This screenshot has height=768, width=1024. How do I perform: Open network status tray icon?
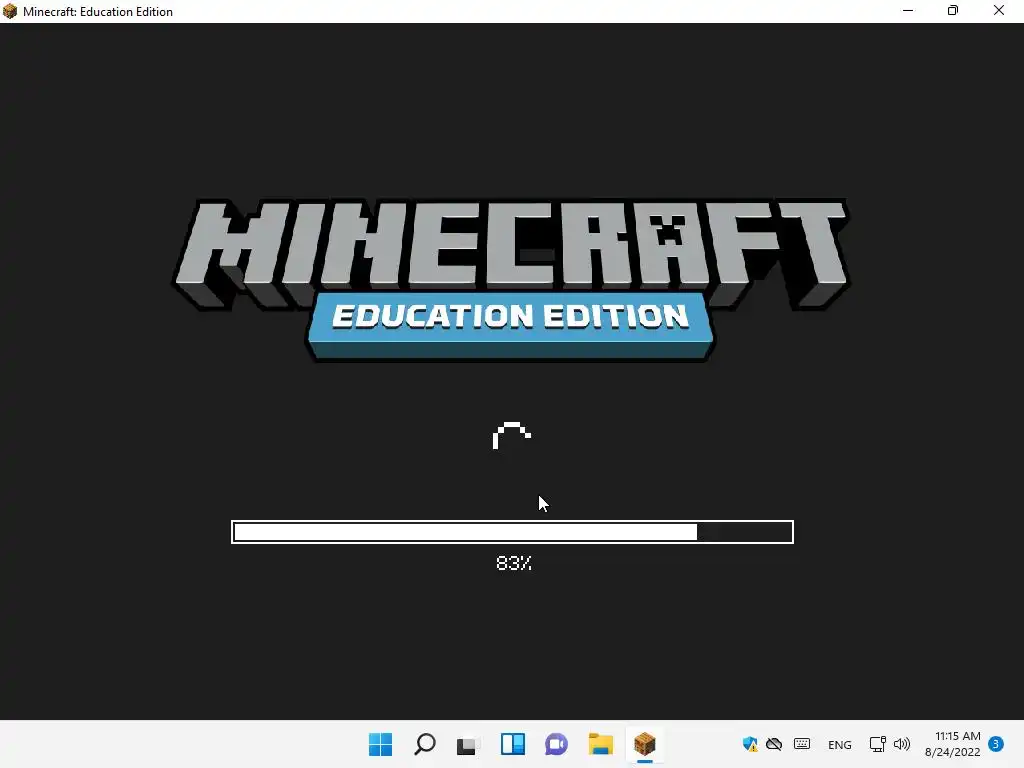pos(877,744)
